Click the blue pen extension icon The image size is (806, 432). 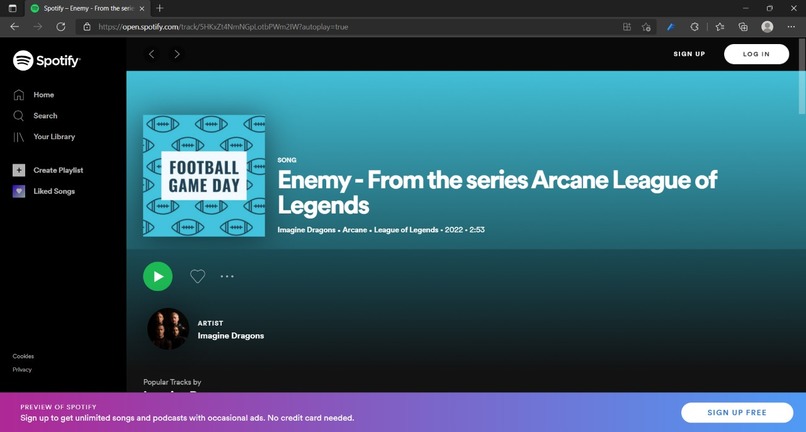[670, 27]
